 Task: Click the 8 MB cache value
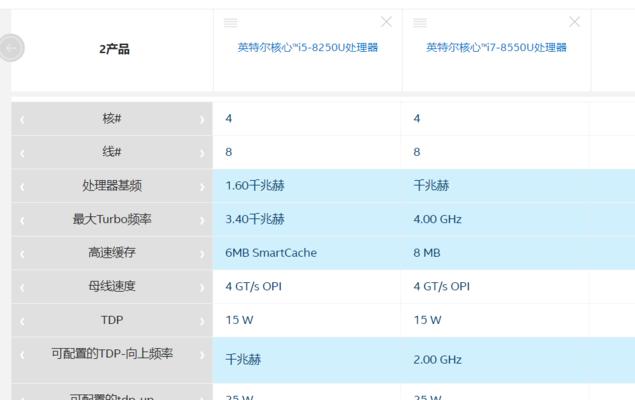(x=427, y=253)
